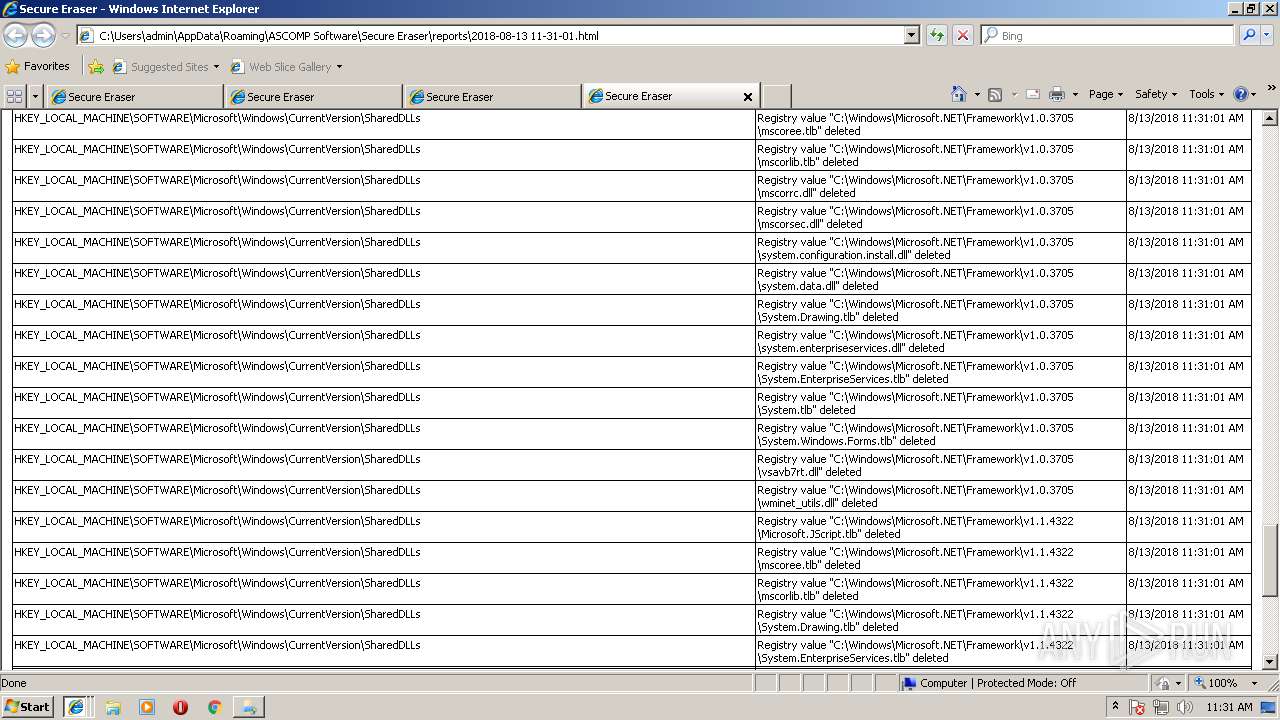Screen dimensions: 1280x720
Task: Expand the address bar history dropdown
Action: pyautogui.click(x=911, y=35)
